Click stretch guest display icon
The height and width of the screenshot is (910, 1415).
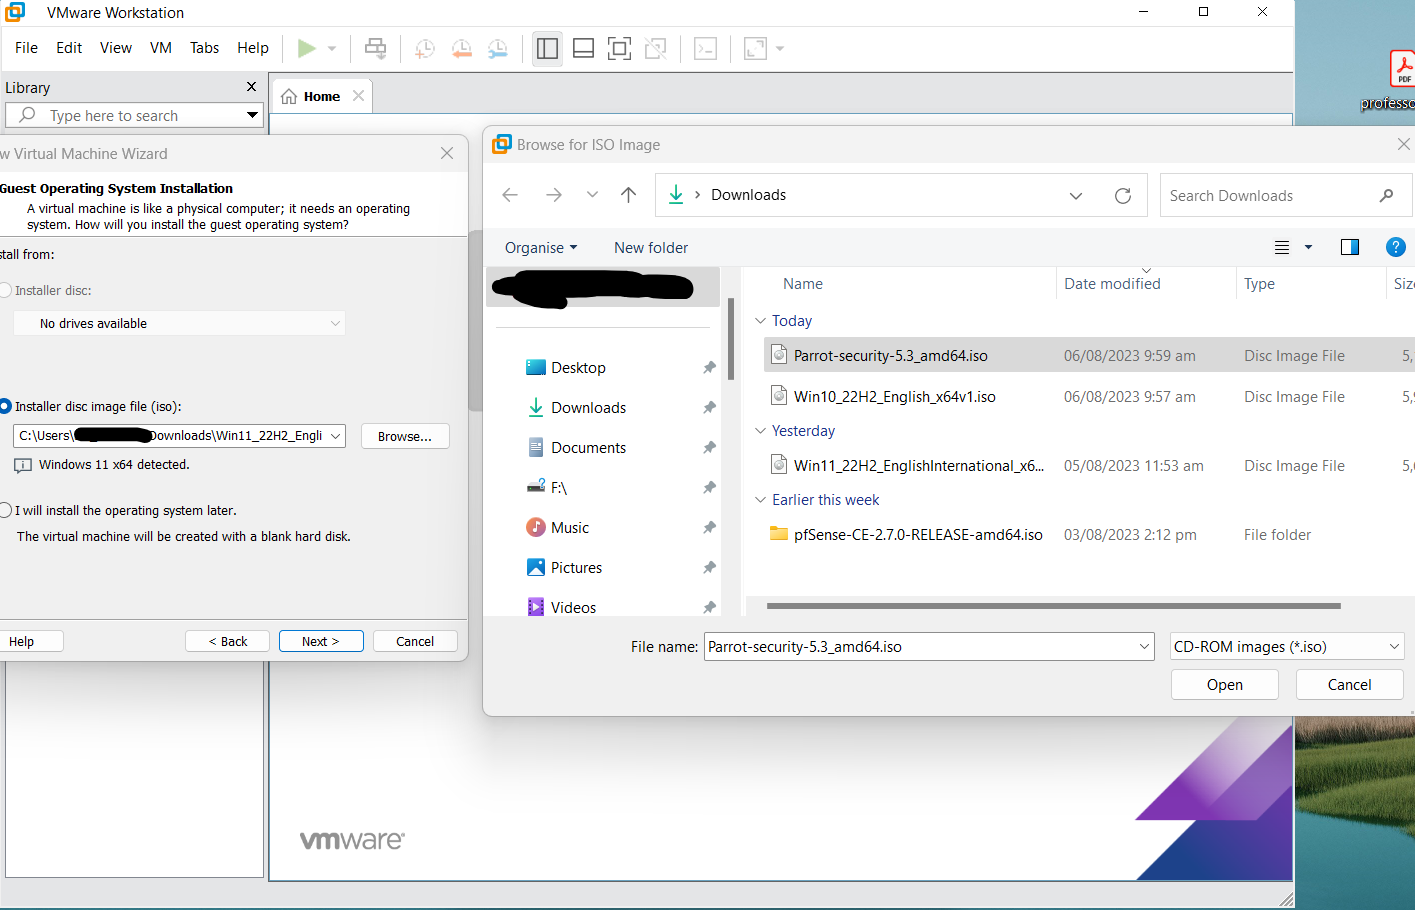(755, 48)
